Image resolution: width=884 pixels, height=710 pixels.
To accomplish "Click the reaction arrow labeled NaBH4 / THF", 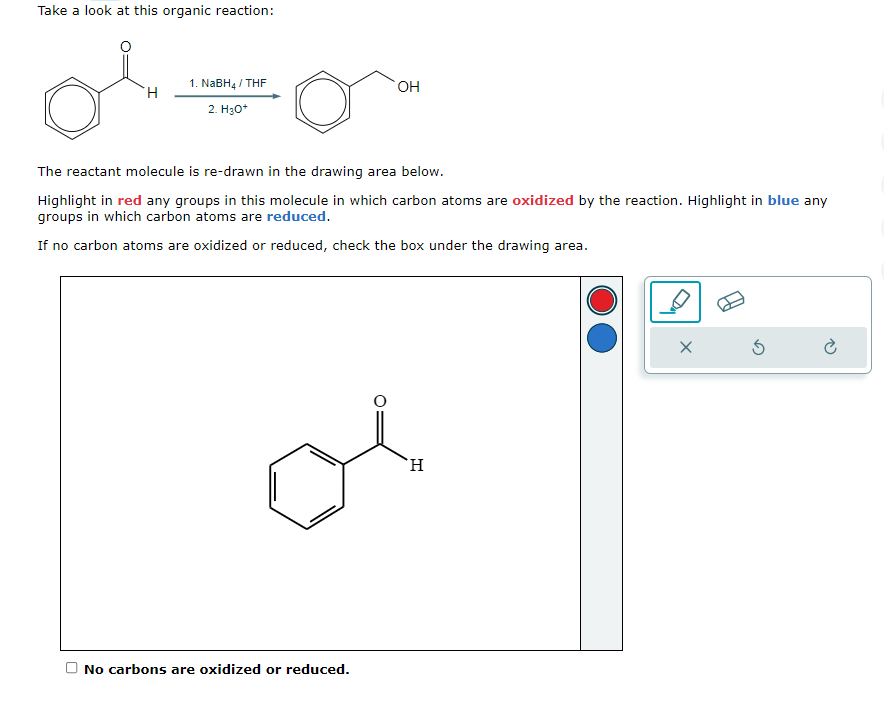I will [228, 96].
